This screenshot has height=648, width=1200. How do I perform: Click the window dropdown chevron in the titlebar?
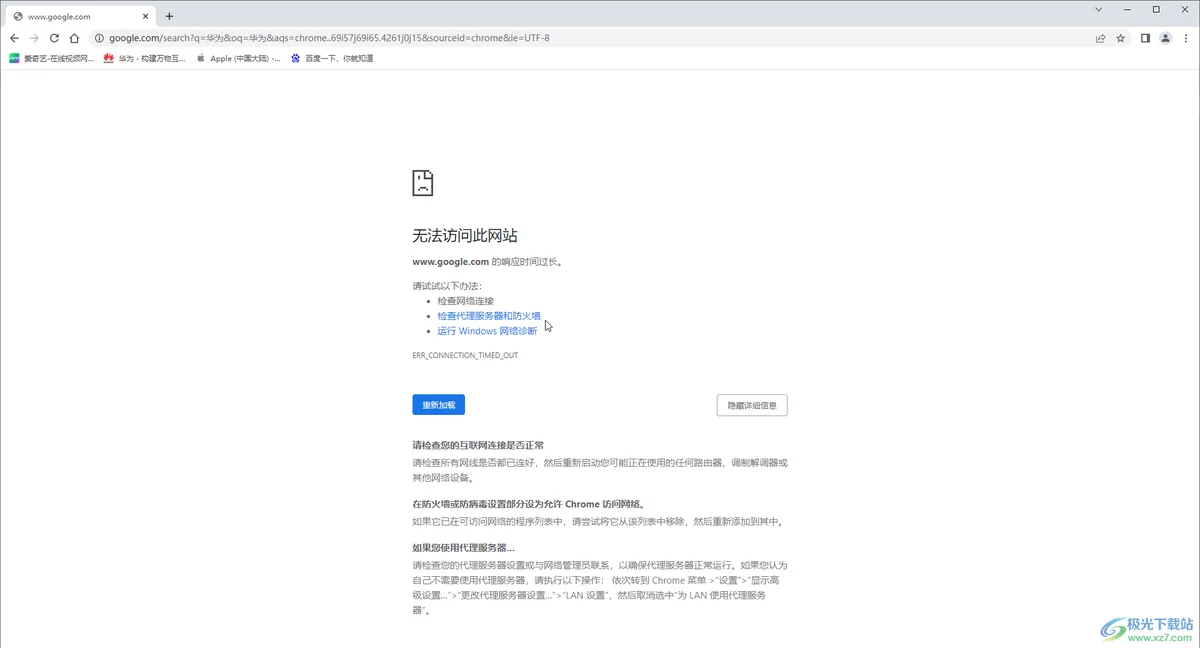pos(1098,10)
